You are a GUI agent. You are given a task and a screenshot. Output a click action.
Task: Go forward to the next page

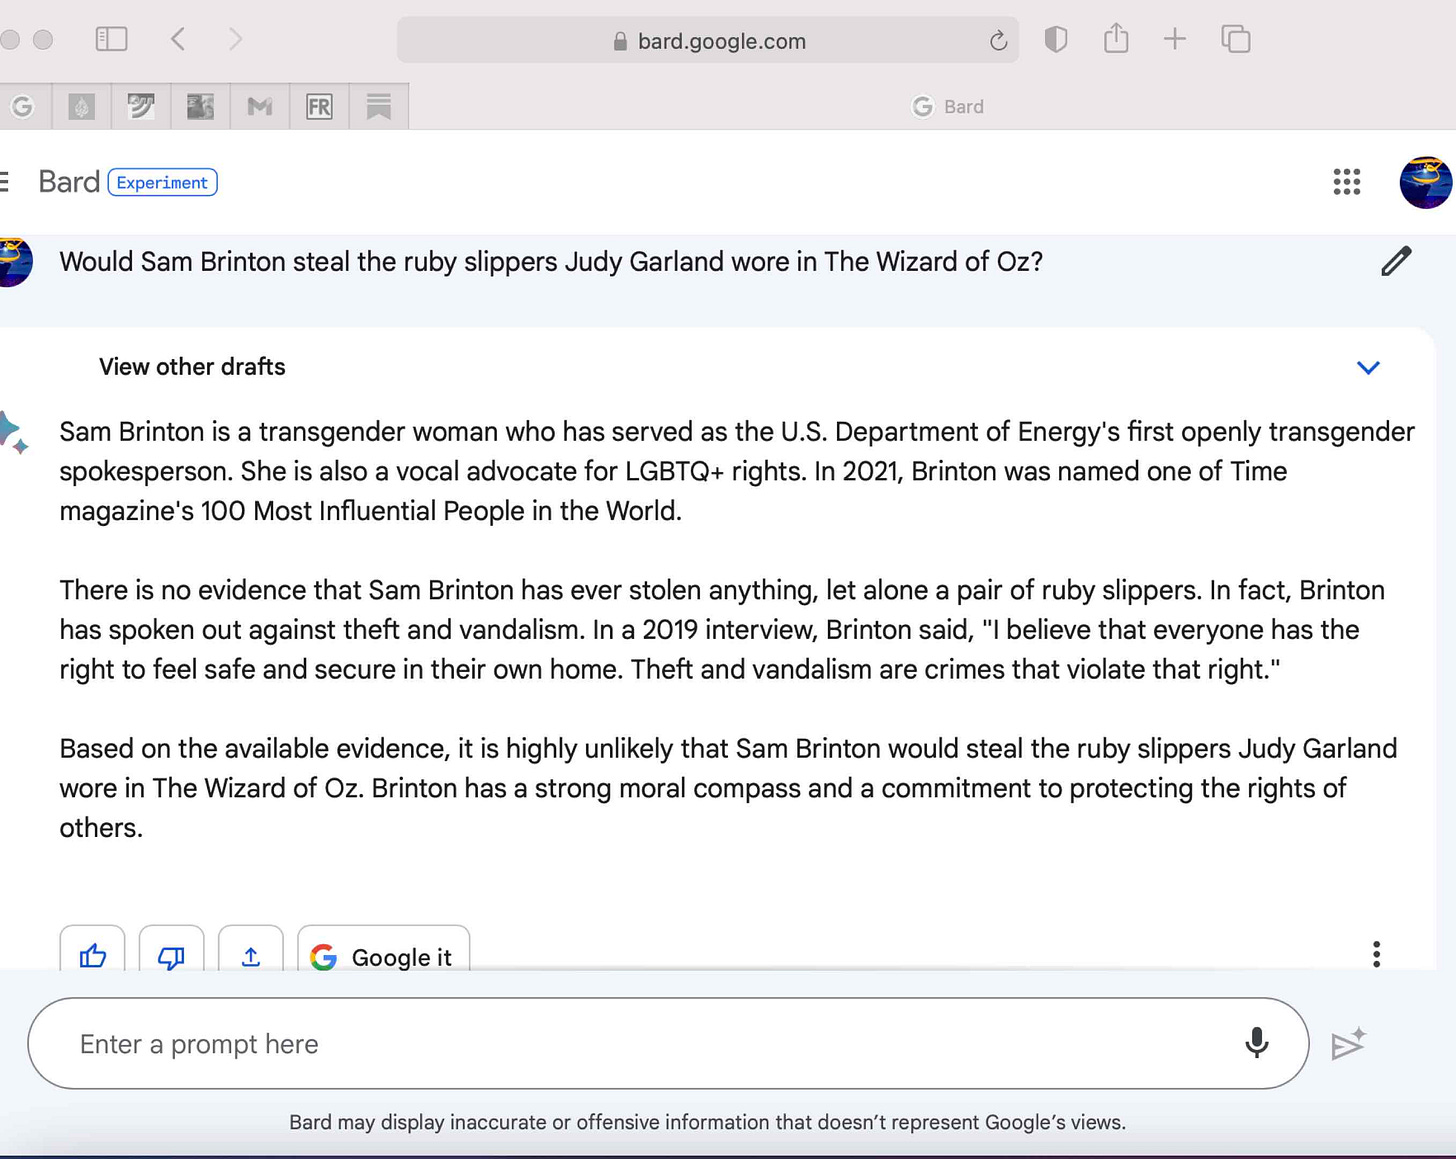(235, 39)
